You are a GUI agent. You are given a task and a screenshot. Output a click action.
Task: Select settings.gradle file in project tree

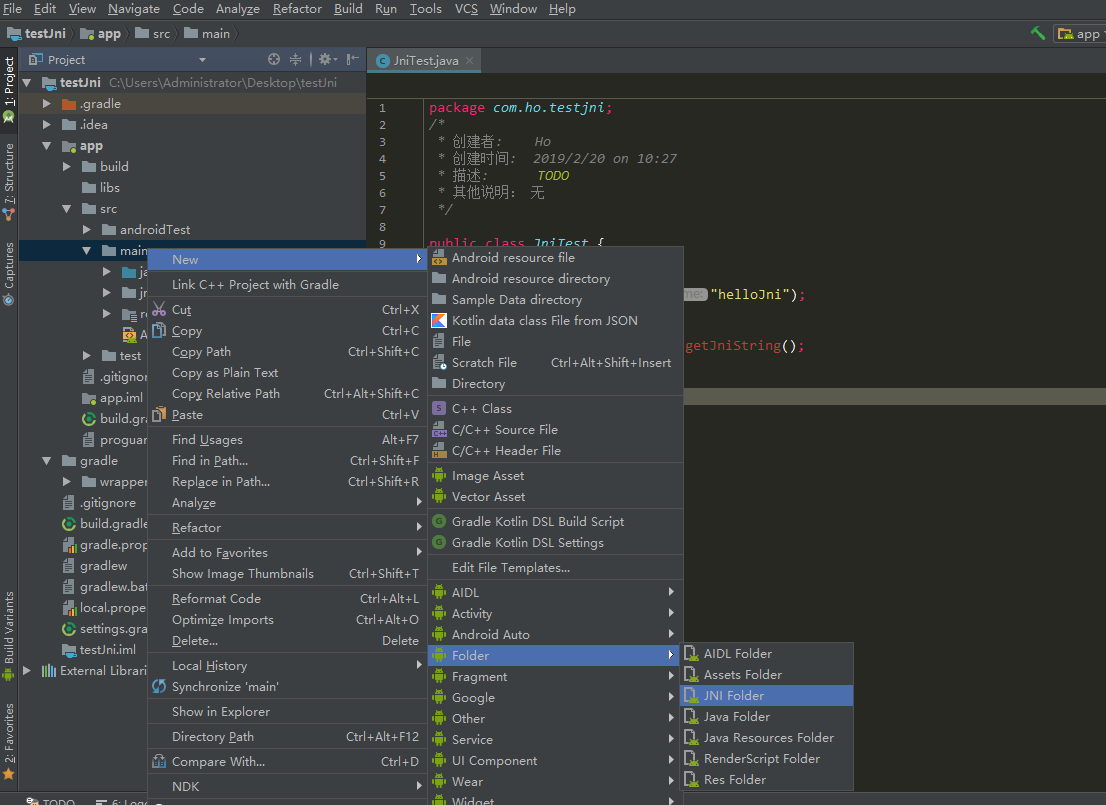pos(104,629)
